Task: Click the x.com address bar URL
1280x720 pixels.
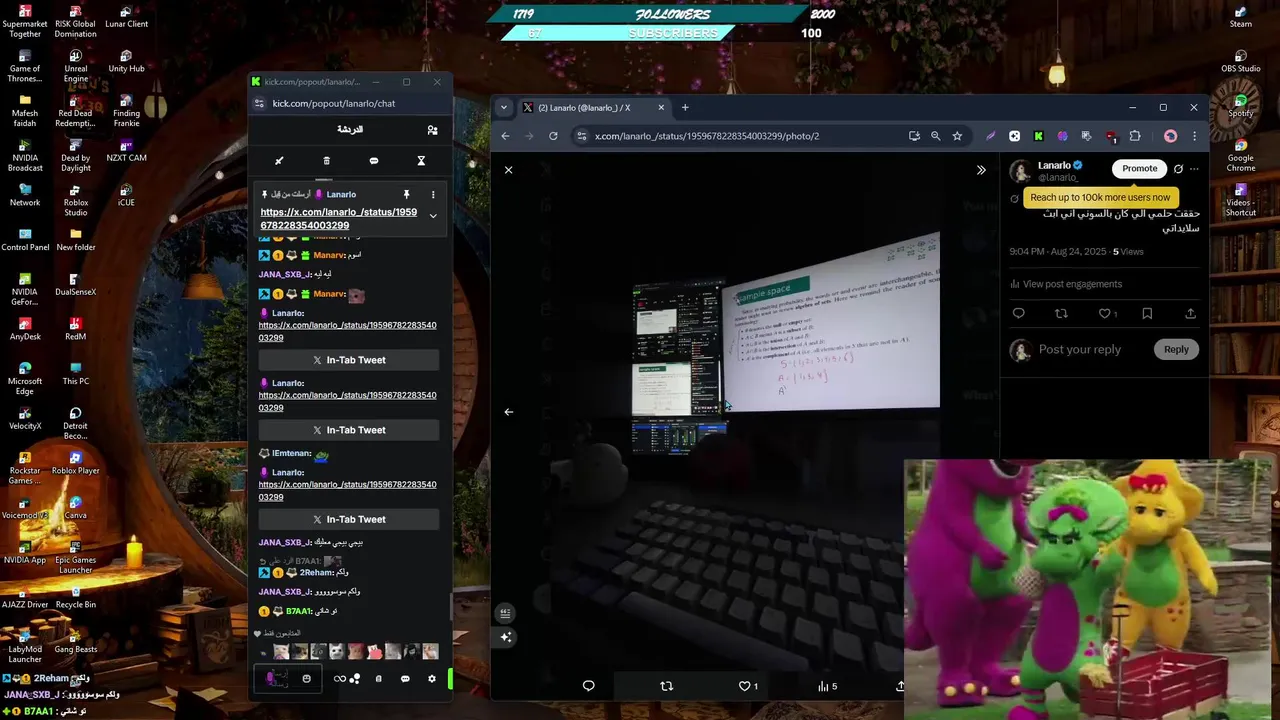Action: (707, 136)
